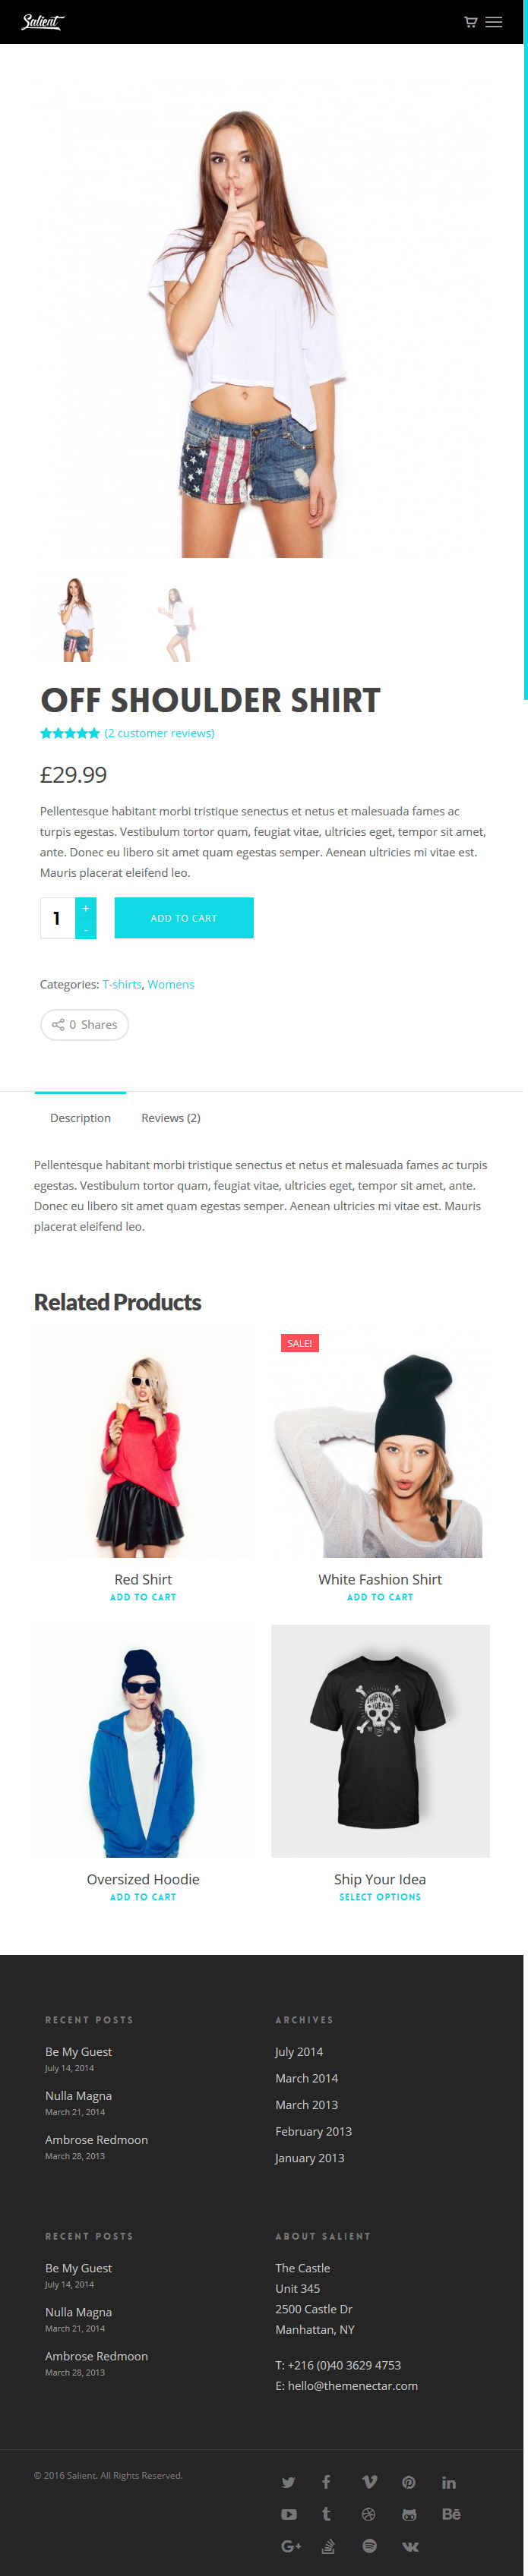Switch to the Reviews (2) tab
The height and width of the screenshot is (2576, 528).
171,1118
